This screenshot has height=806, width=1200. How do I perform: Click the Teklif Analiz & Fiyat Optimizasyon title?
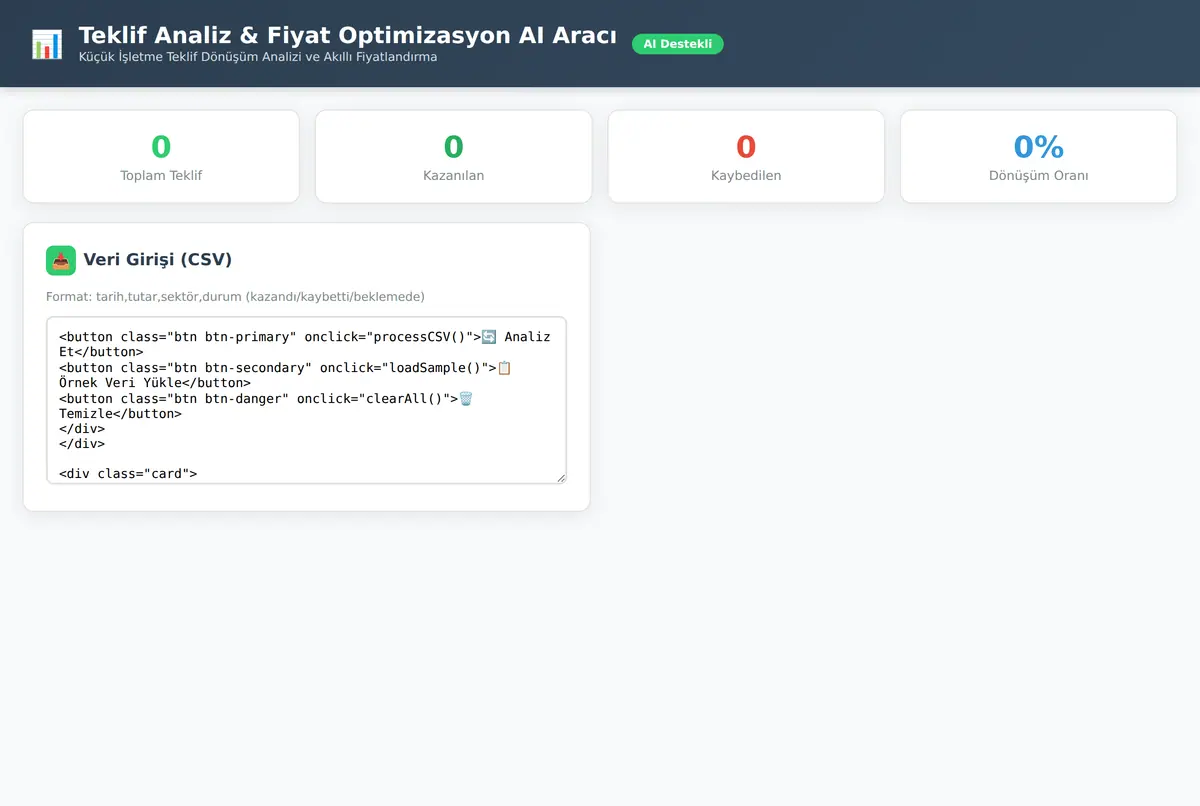pos(348,35)
